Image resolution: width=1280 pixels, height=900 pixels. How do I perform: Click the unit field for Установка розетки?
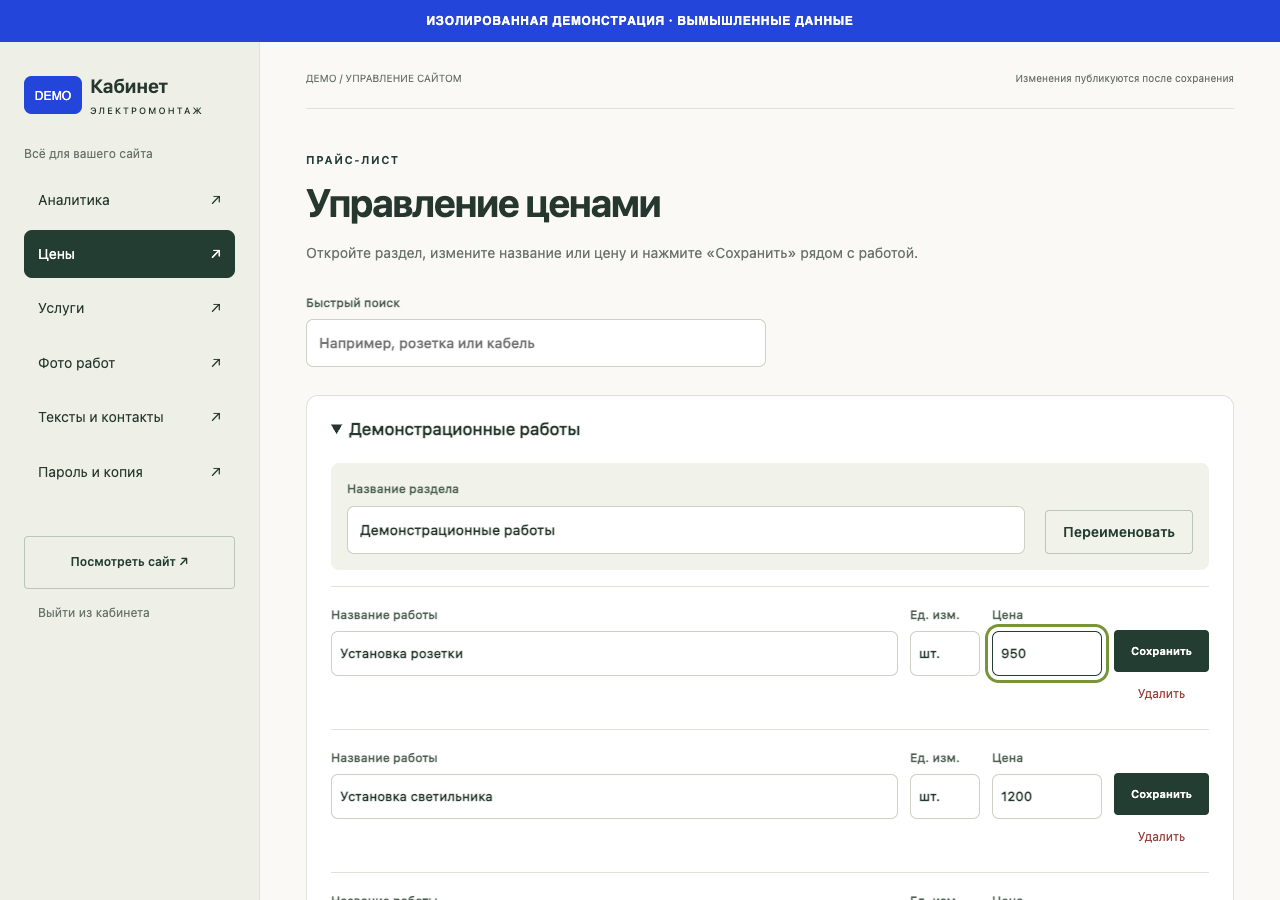point(945,653)
